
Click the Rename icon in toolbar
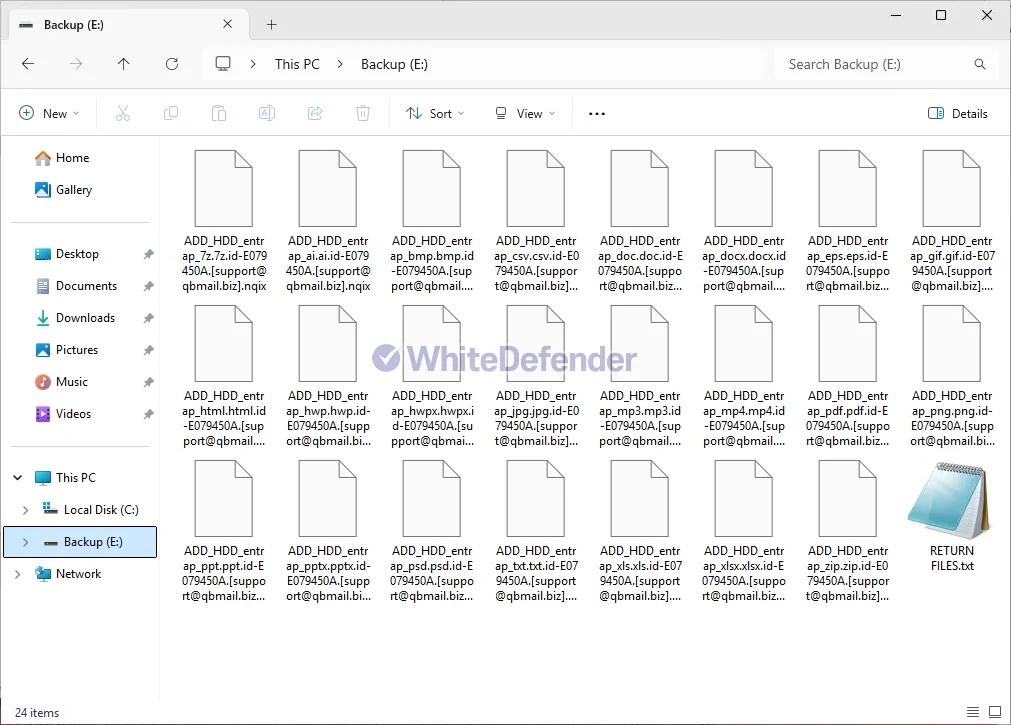pos(267,114)
